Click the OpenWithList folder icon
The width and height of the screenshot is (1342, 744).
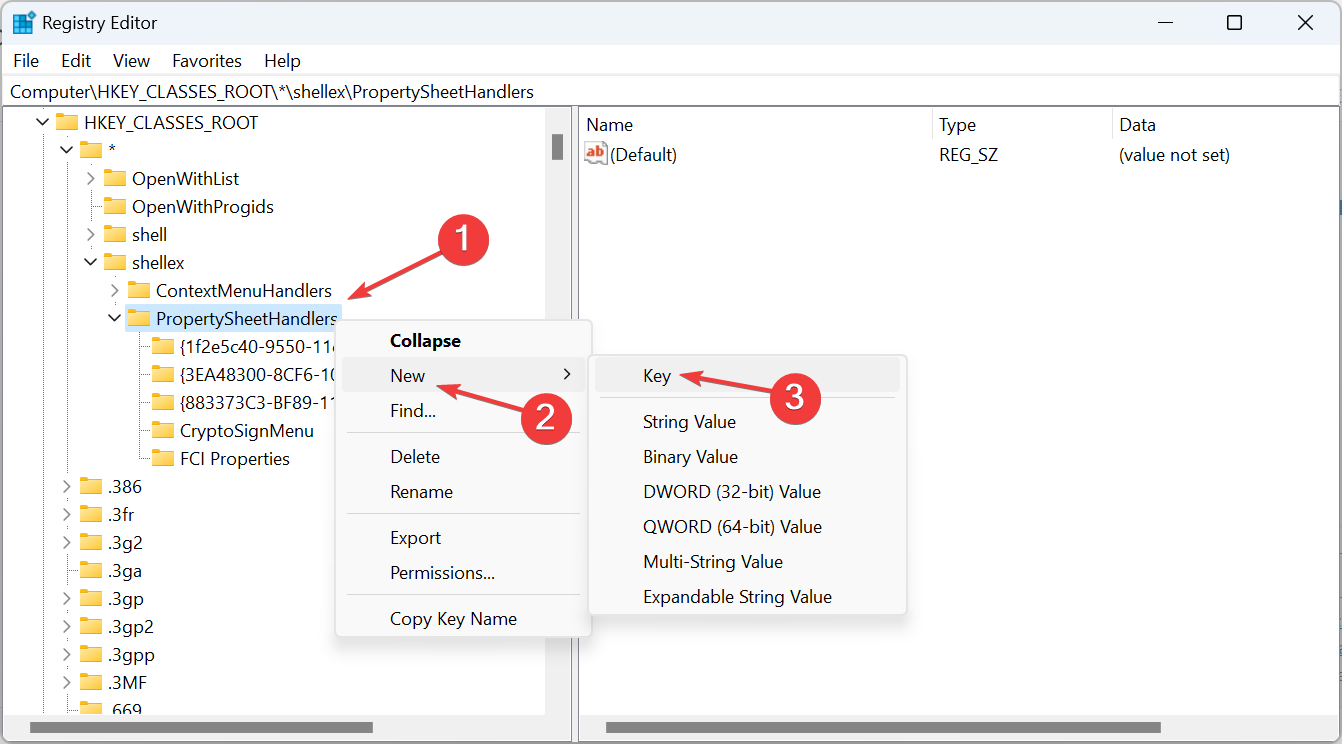tap(115, 178)
